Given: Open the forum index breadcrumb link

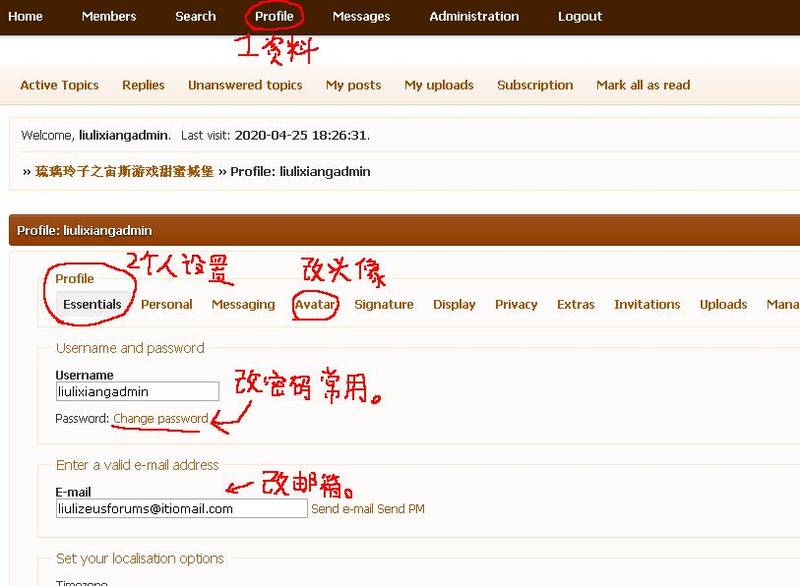Looking at the screenshot, I should [x=124, y=171].
